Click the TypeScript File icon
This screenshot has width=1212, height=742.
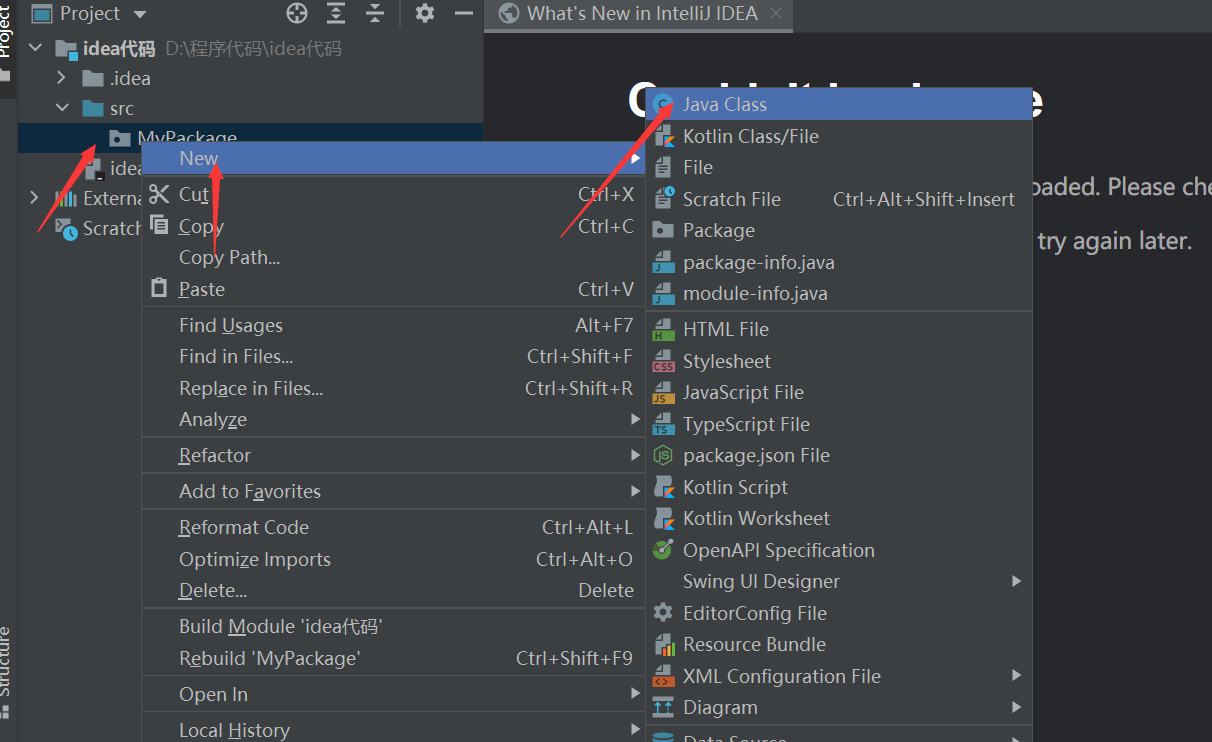click(x=663, y=424)
